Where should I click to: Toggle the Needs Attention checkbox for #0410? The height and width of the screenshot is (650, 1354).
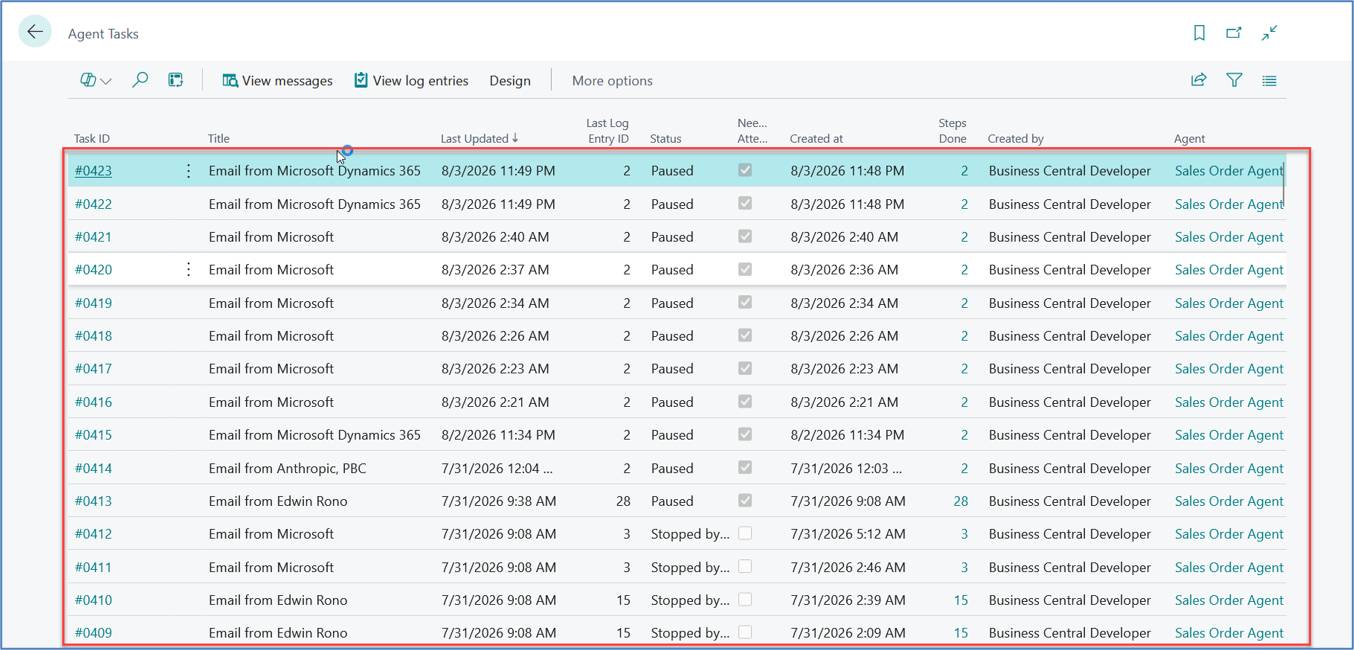click(745, 599)
